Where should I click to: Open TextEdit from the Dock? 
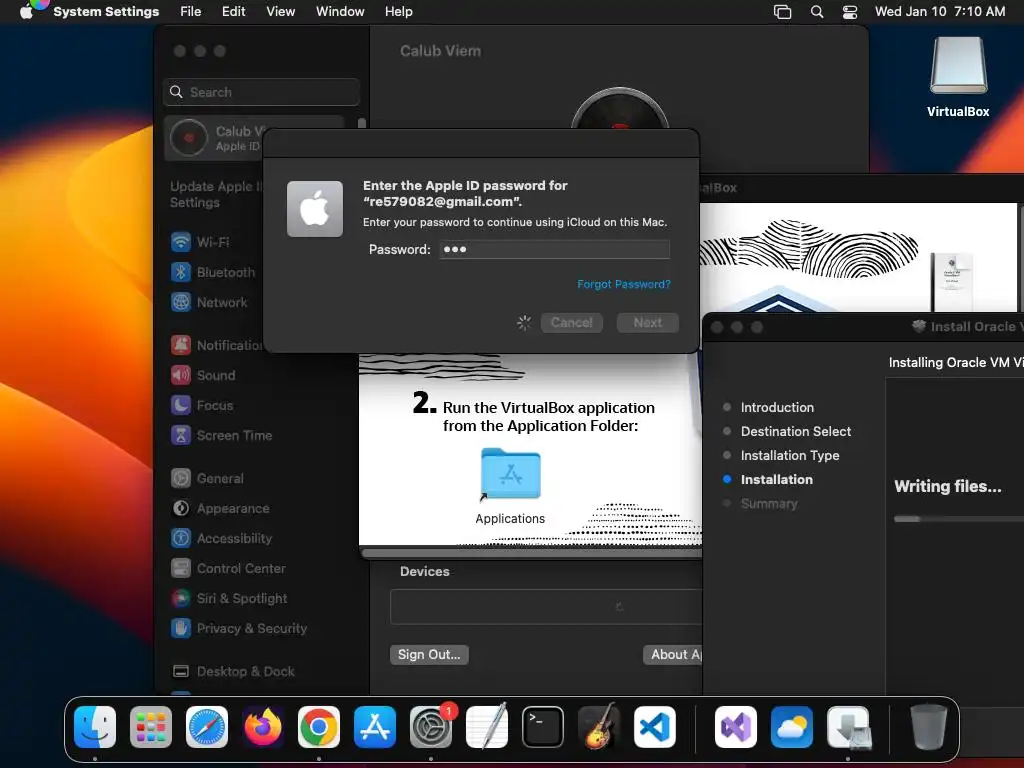click(x=487, y=727)
